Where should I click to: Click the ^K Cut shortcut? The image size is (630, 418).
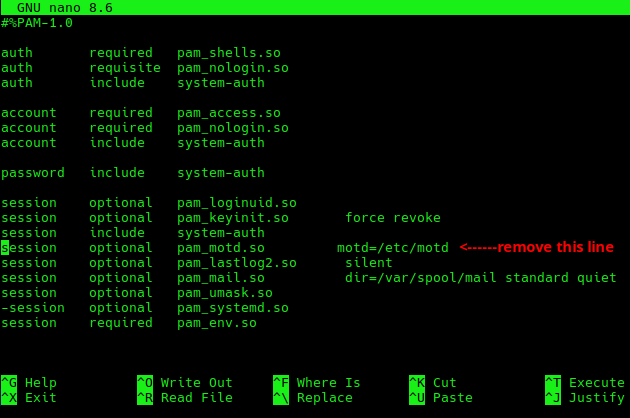pos(433,383)
